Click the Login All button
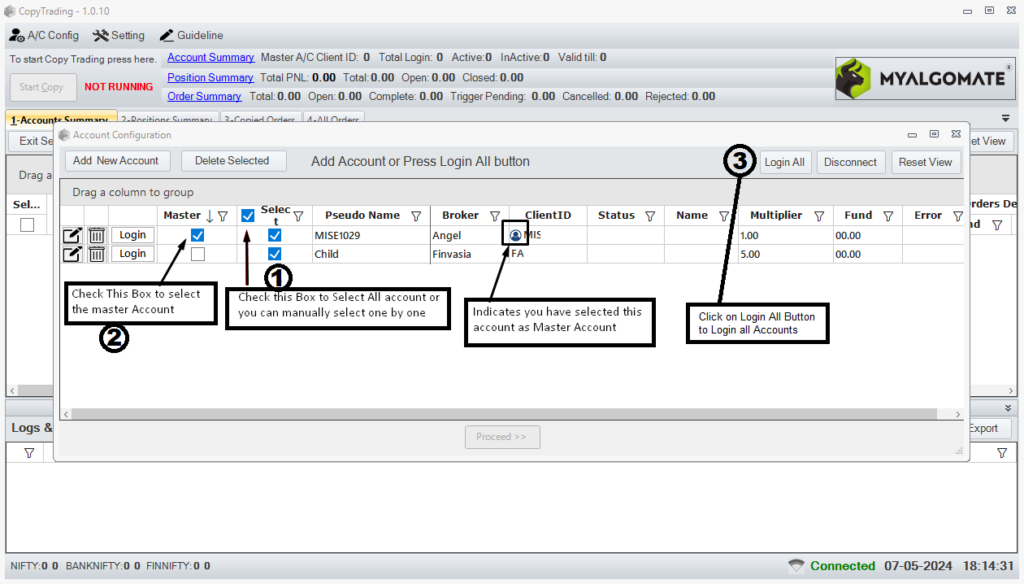This screenshot has height=584, width=1024. click(x=784, y=162)
